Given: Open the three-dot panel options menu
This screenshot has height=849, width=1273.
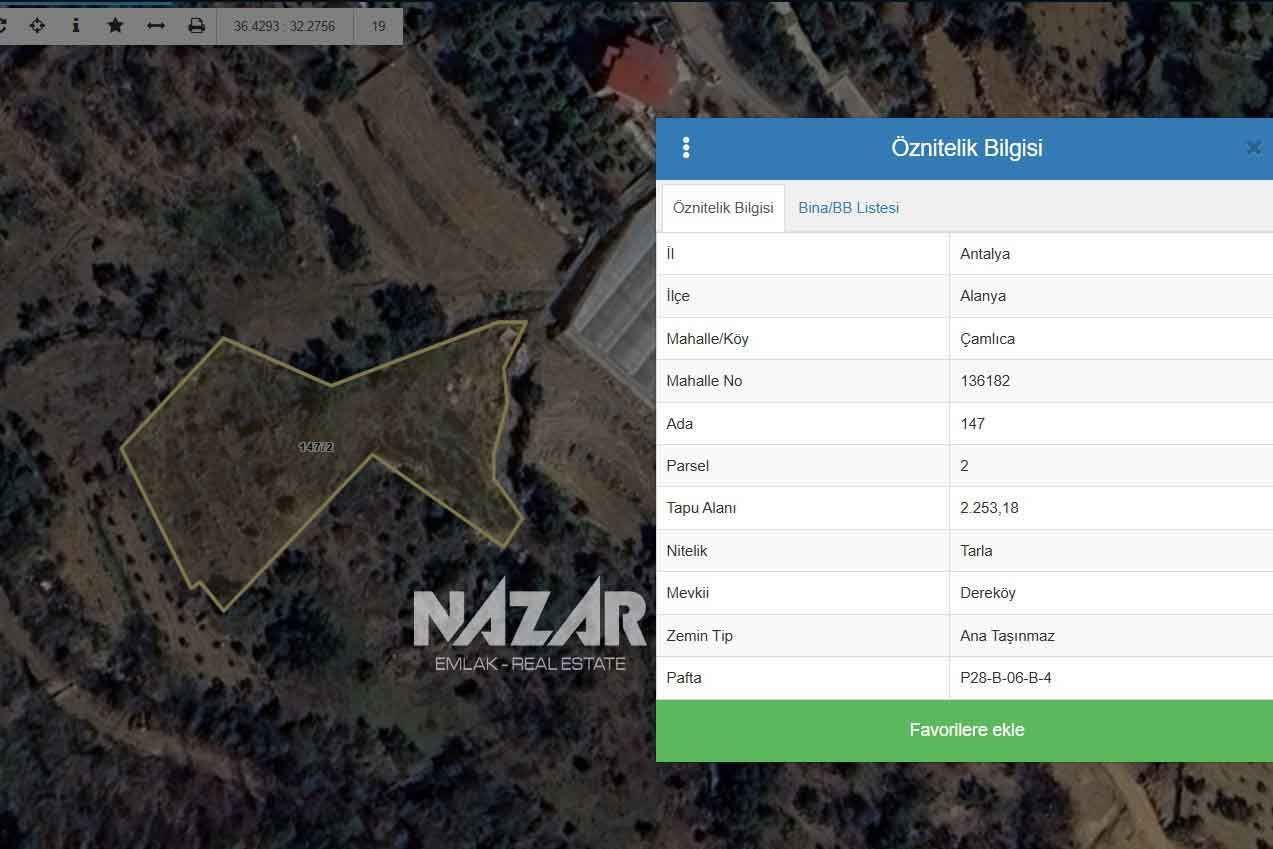Looking at the screenshot, I should click(x=686, y=148).
